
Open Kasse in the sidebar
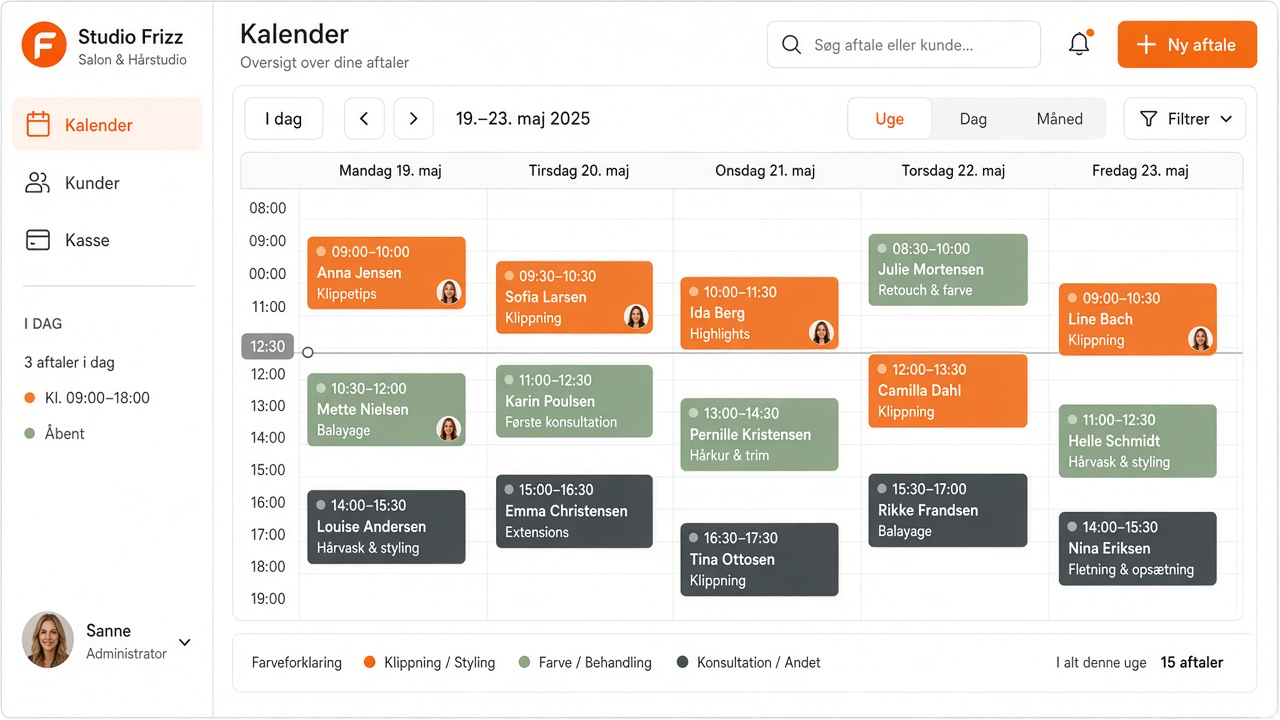point(107,240)
